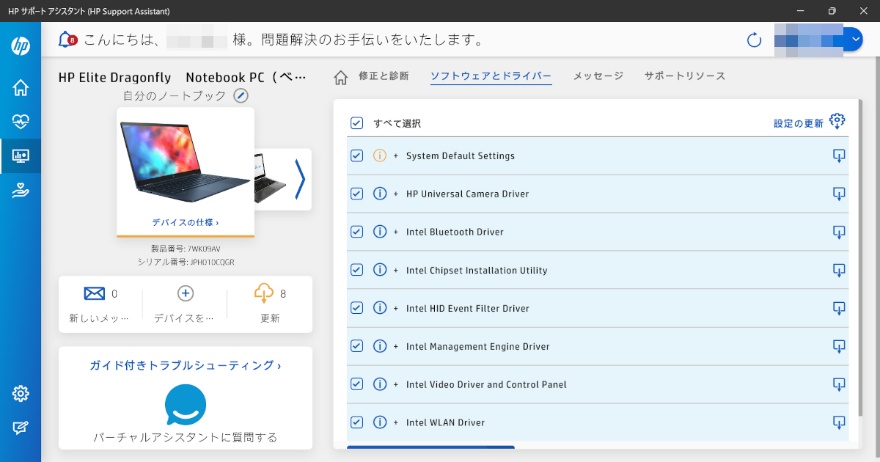Open the health heart icon in the sidebar
880x462 pixels.
point(21,122)
